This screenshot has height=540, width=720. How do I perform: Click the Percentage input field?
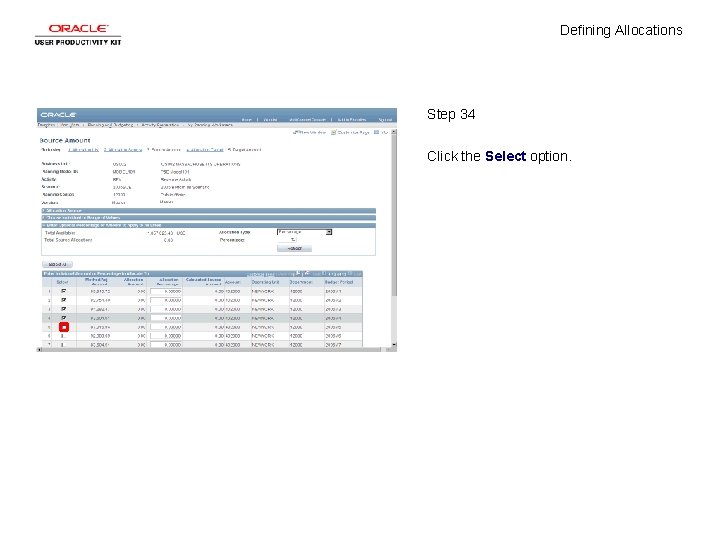pyautogui.click(x=287, y=240)
